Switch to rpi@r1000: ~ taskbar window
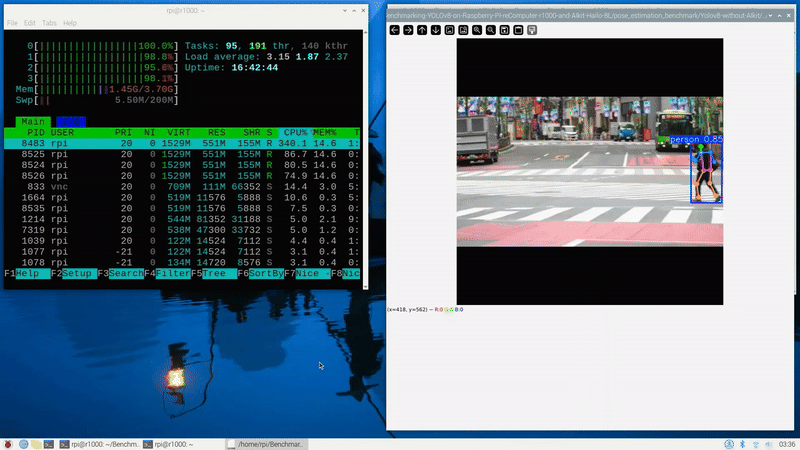Image resolution: width=800 pixels, height=450 pixels. point(168,444)
